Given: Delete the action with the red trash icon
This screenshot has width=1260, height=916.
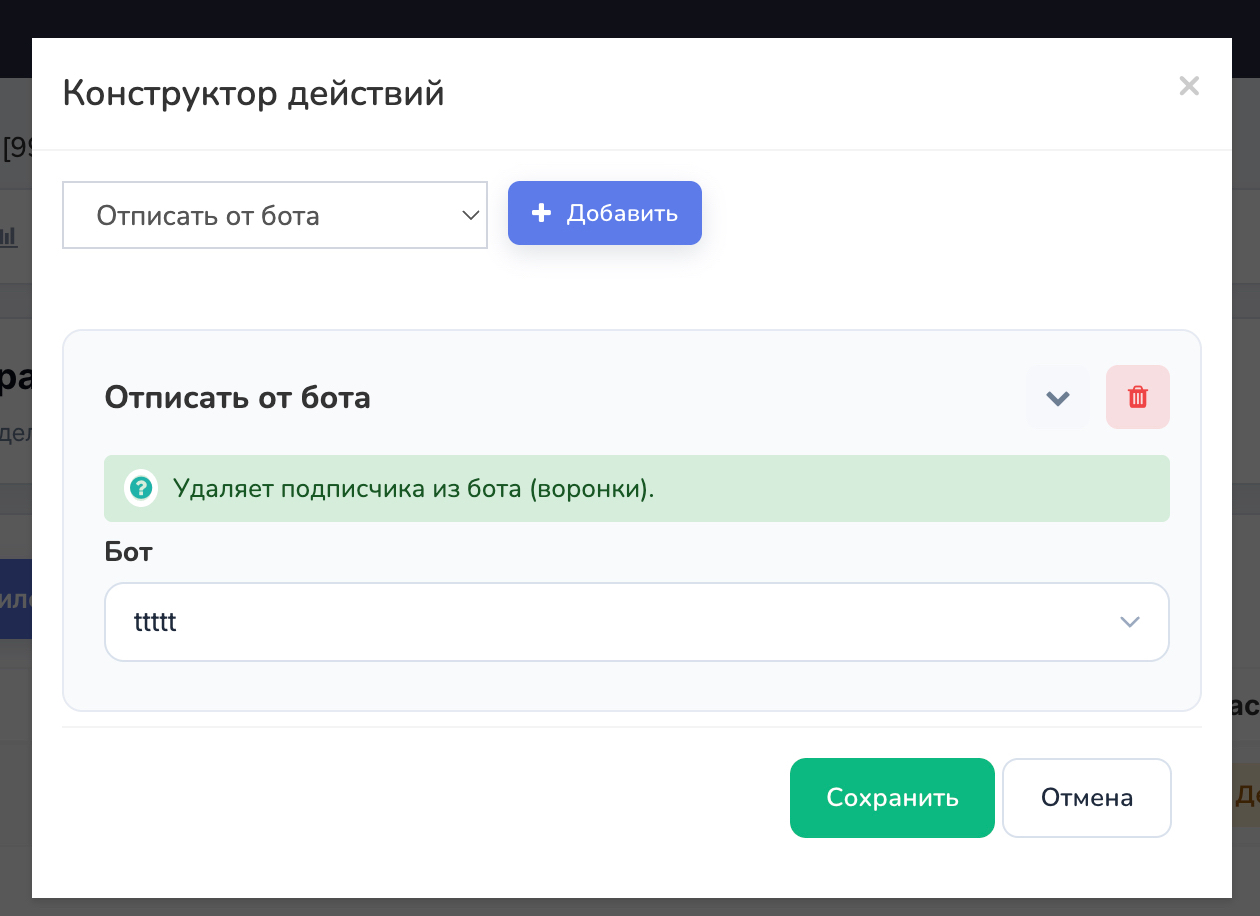Looking at the screenshot, I should pos(1138,397).
